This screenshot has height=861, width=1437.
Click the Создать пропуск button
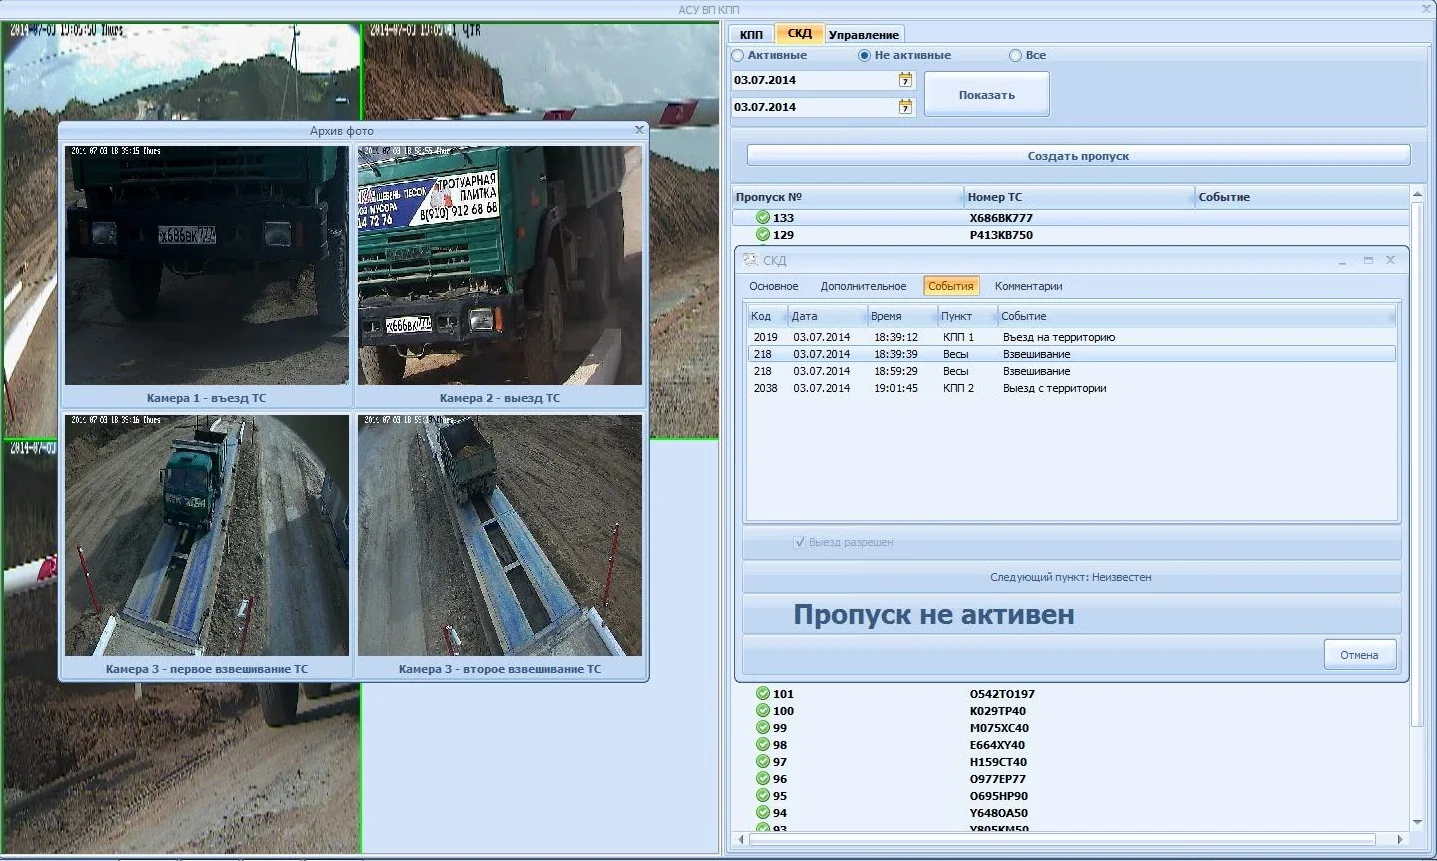(1078, 156)
